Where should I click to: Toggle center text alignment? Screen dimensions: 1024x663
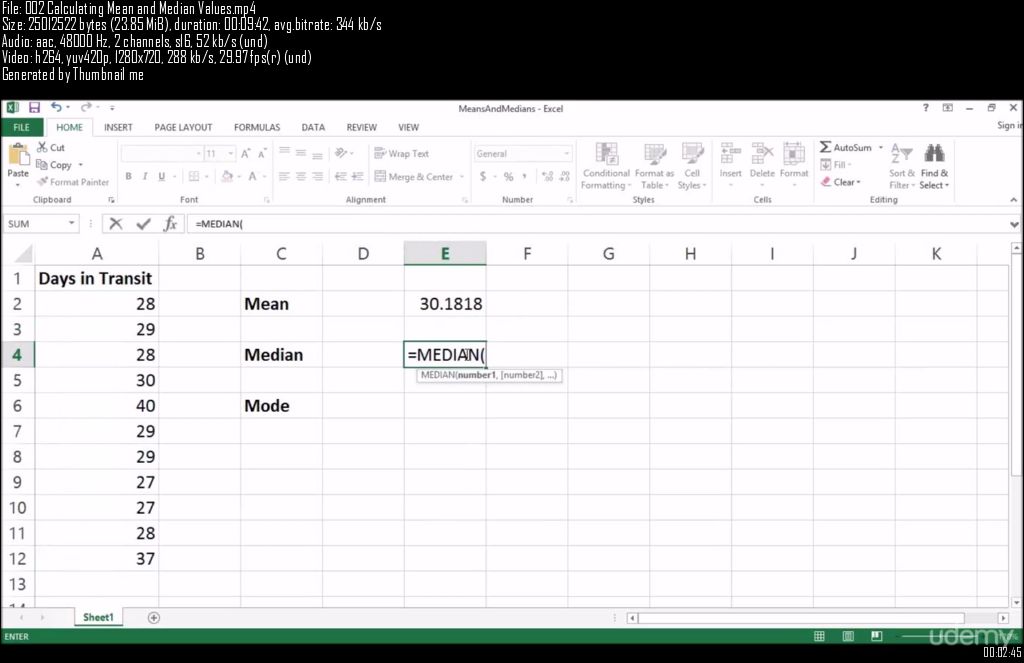300,176
